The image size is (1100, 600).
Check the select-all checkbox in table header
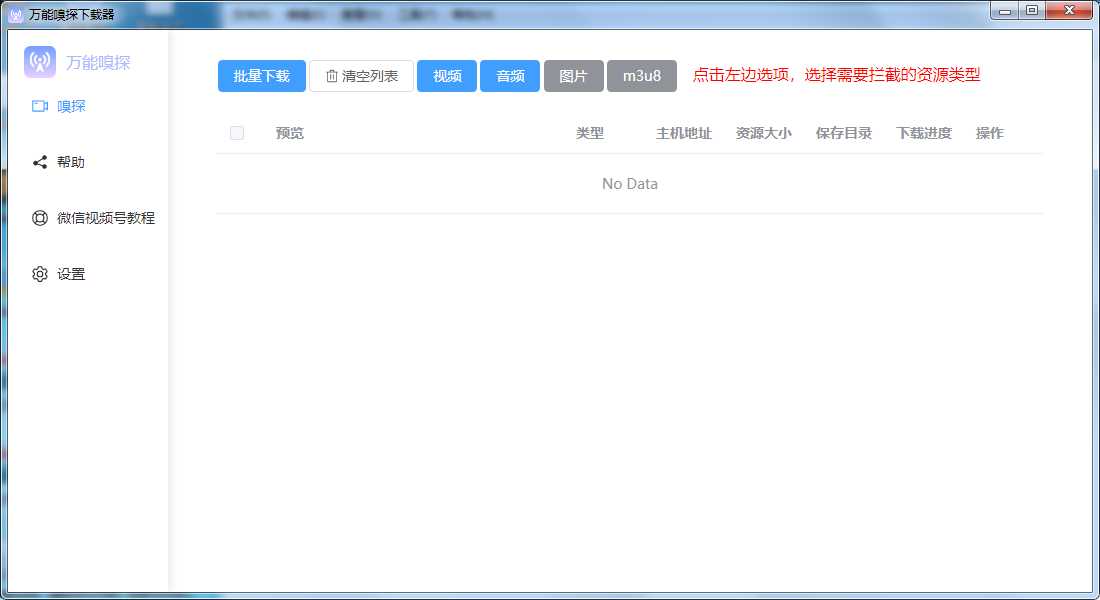pos(237,133)
